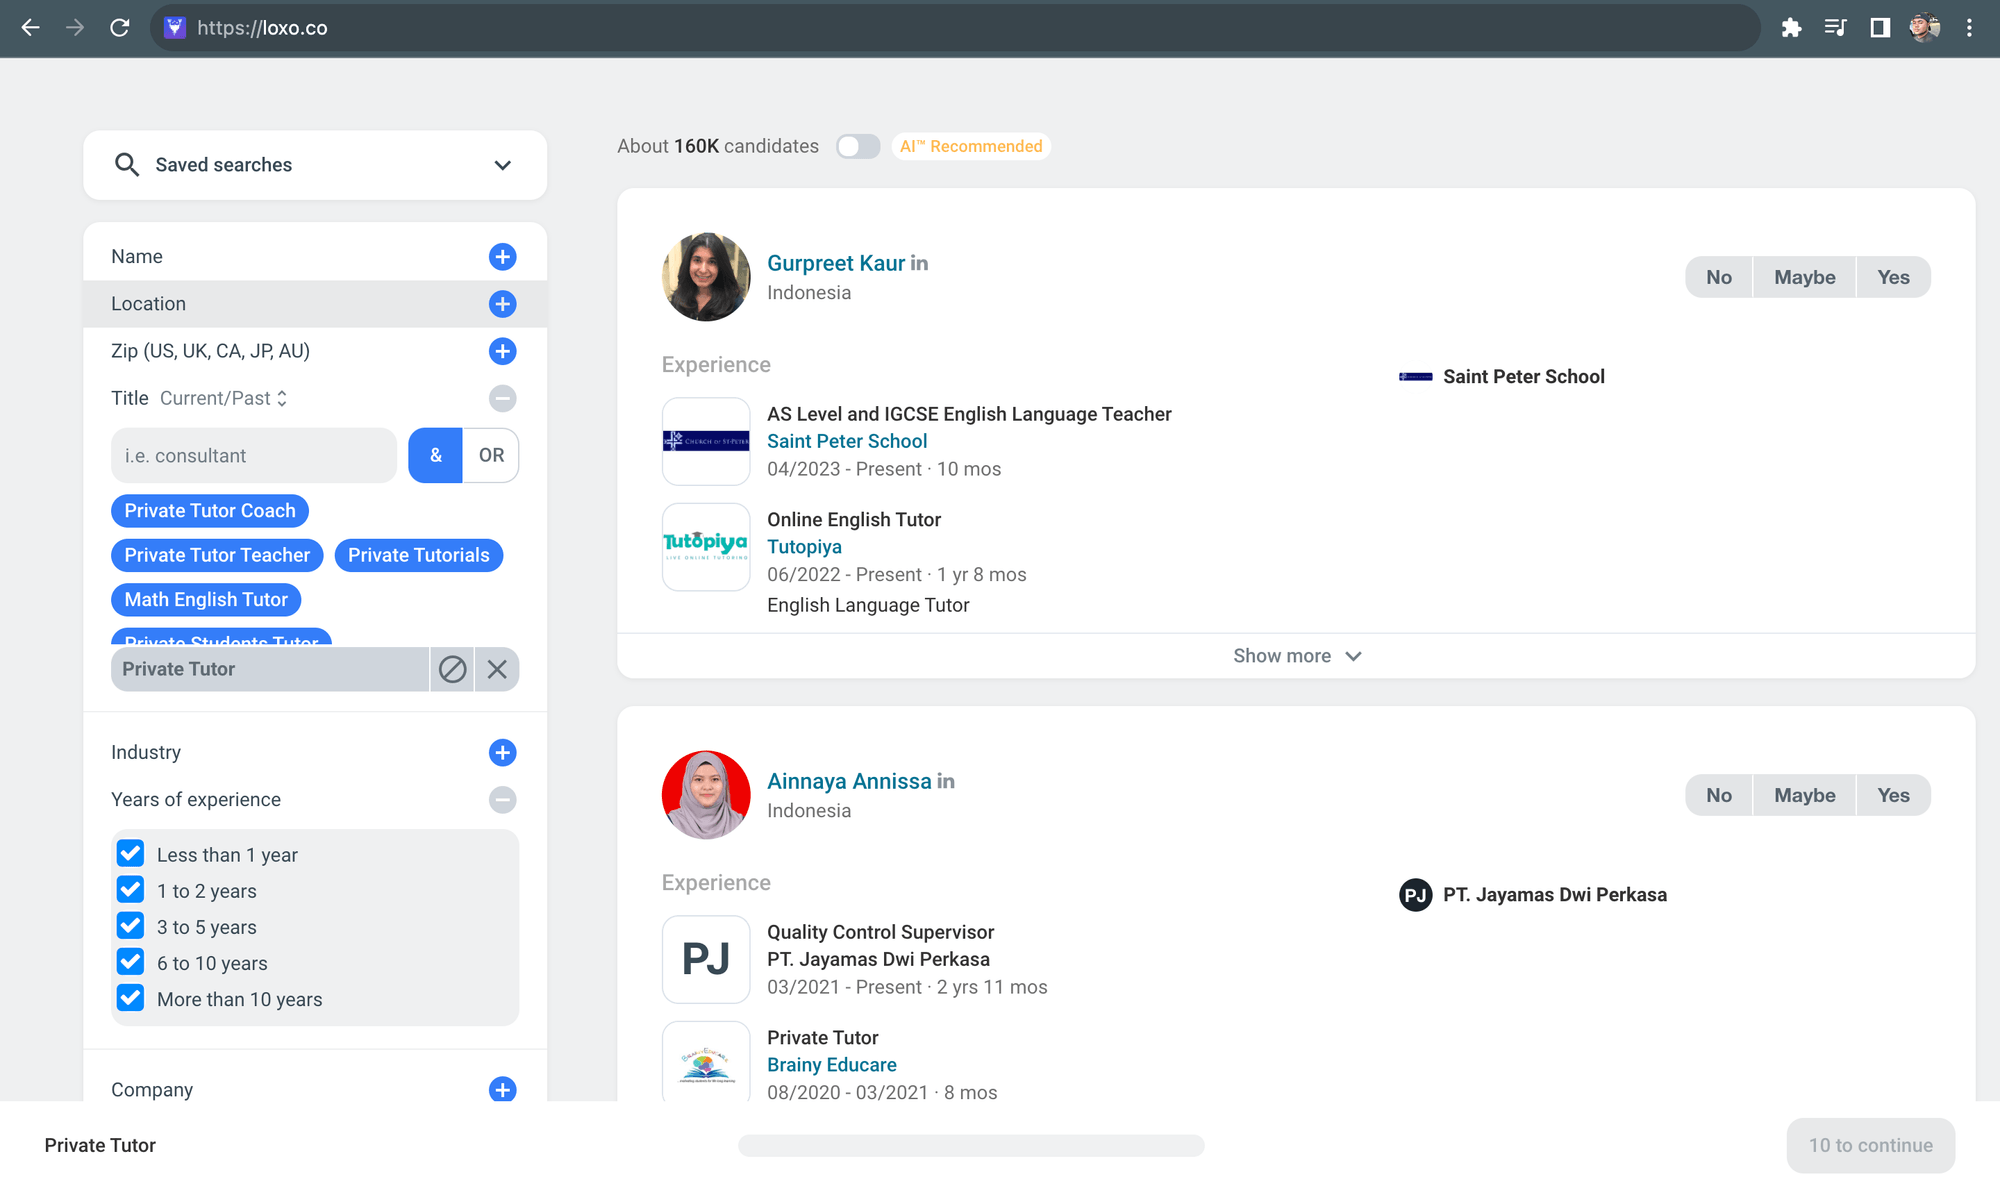The height and width of the screenshot is (1190, 2000).
Task: Select the & mode for title matching
Action: pyautogui.click(x=435, y=455)
